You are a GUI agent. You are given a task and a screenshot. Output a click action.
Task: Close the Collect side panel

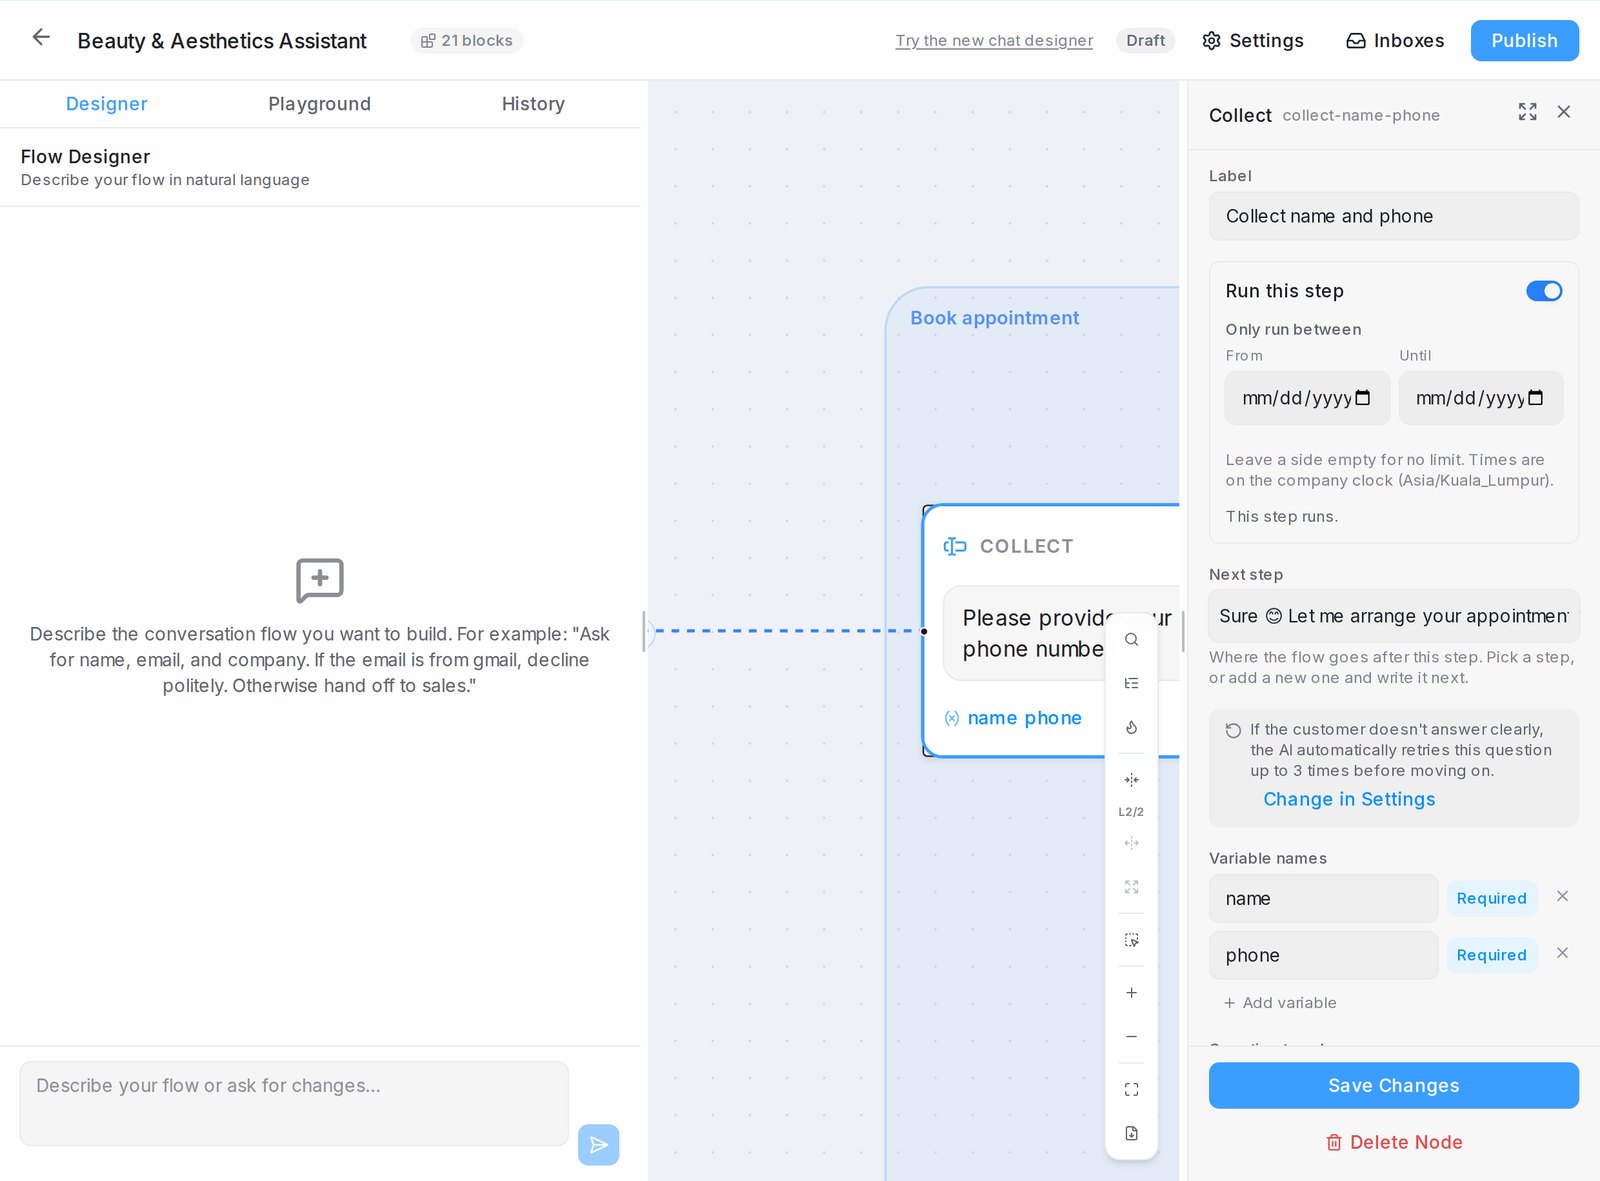[1564, 112]
